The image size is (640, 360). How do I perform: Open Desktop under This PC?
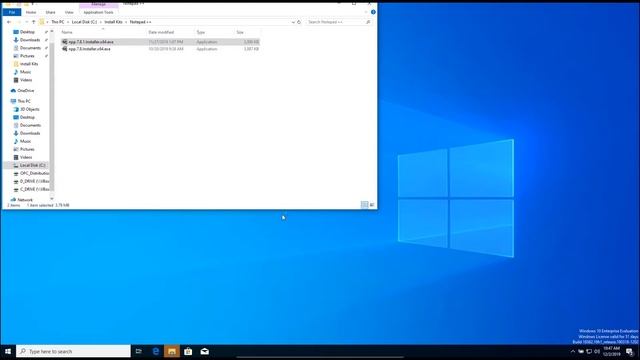pos(27,117)
